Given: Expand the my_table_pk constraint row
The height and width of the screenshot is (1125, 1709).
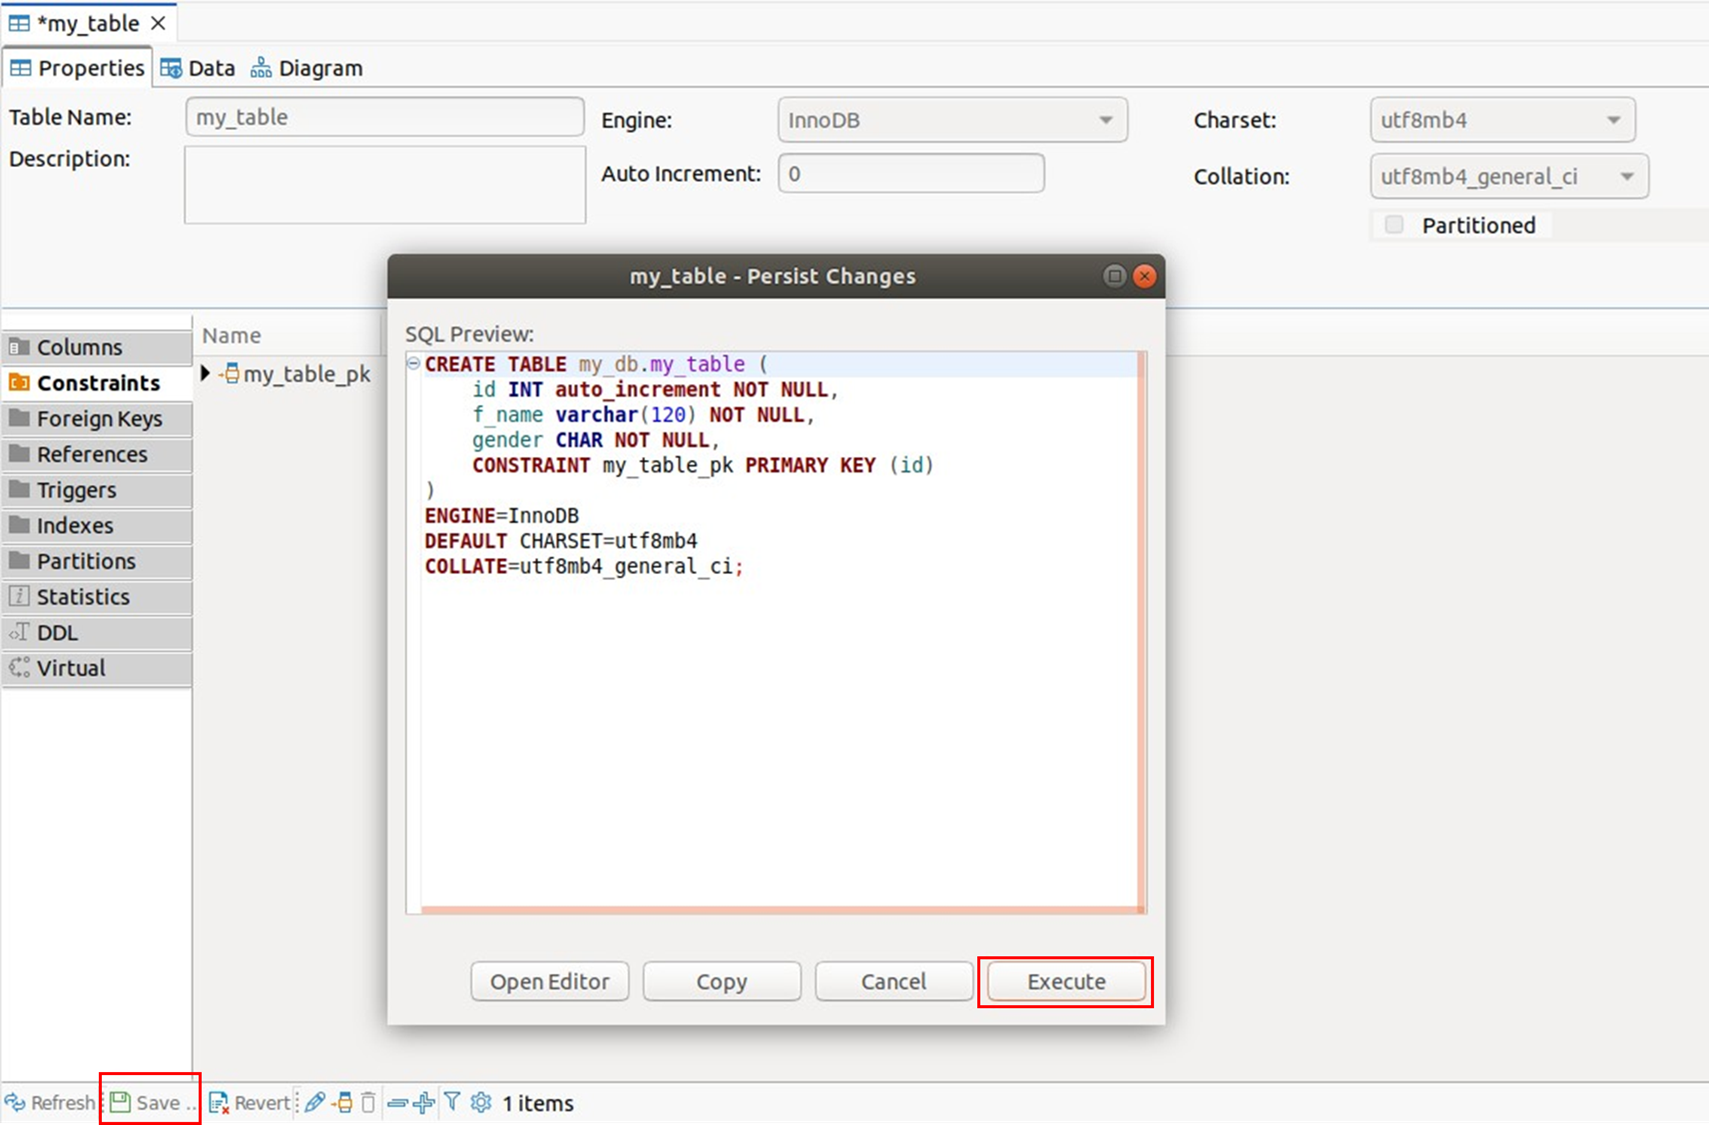Looking at the screenshot, I should pyautogui.click(x=205, y=373).
